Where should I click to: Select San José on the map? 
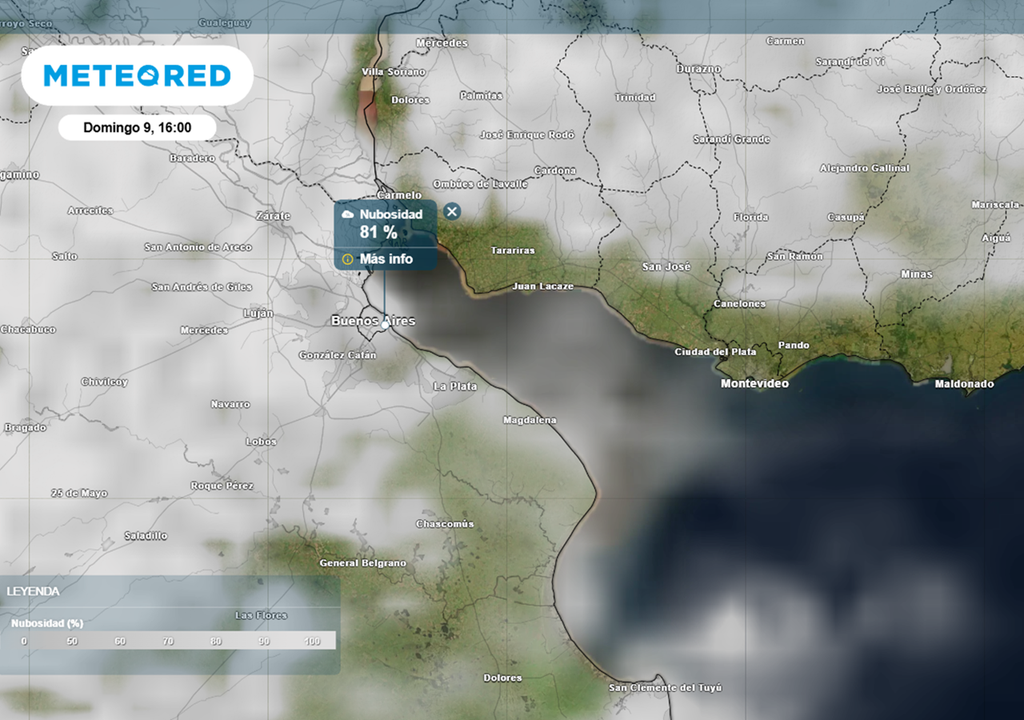pos(666,267)
